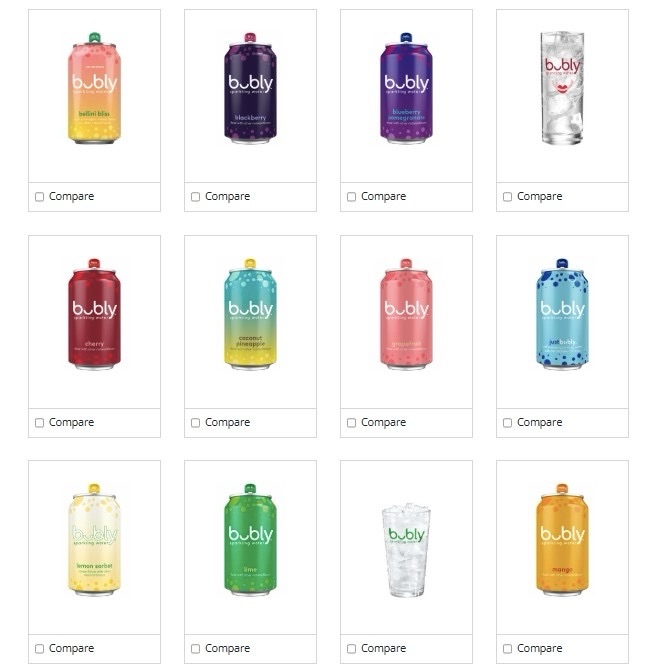Open the blue just bubly can
The image size is (650, 672).
tap(562, 314)
